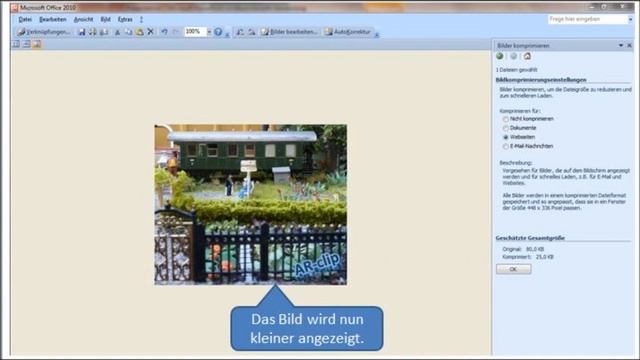
Task: Switch to single picture view
Action: (x=37, y=44)
